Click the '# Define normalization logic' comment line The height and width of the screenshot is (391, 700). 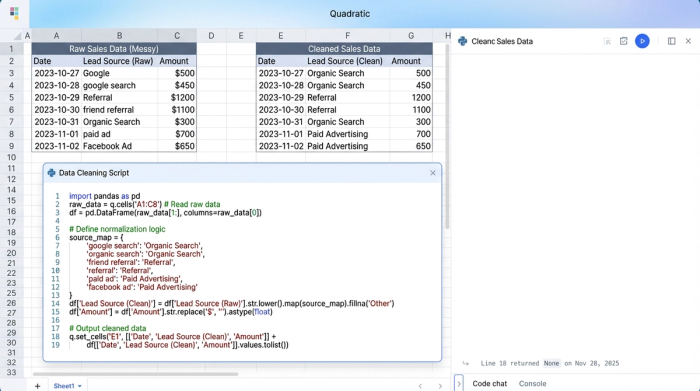[117, 229]
